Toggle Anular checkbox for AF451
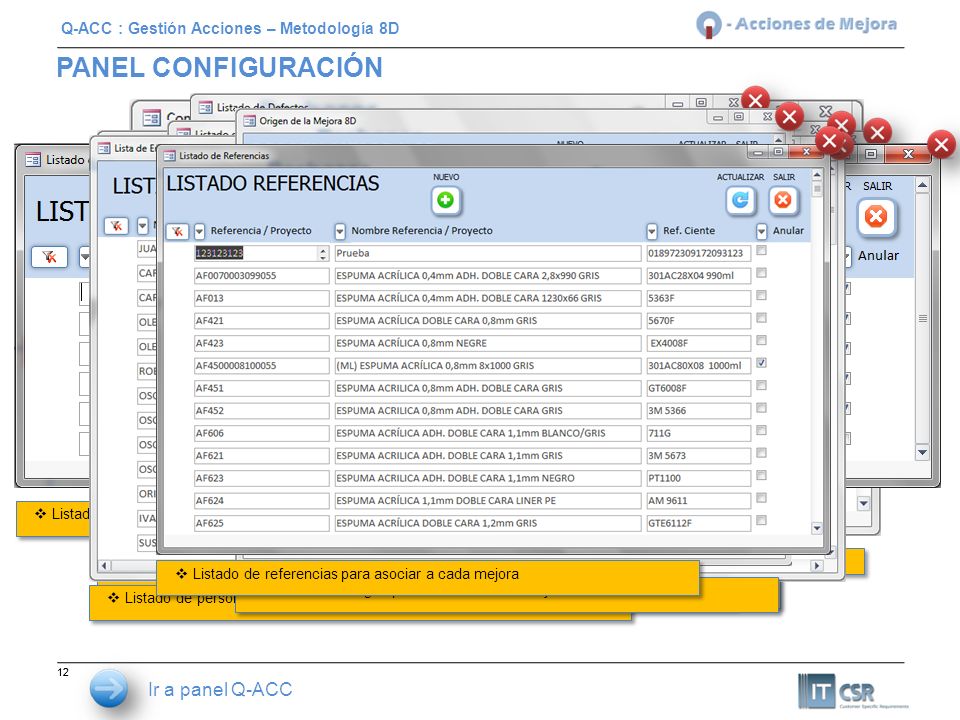 [761, 386]
